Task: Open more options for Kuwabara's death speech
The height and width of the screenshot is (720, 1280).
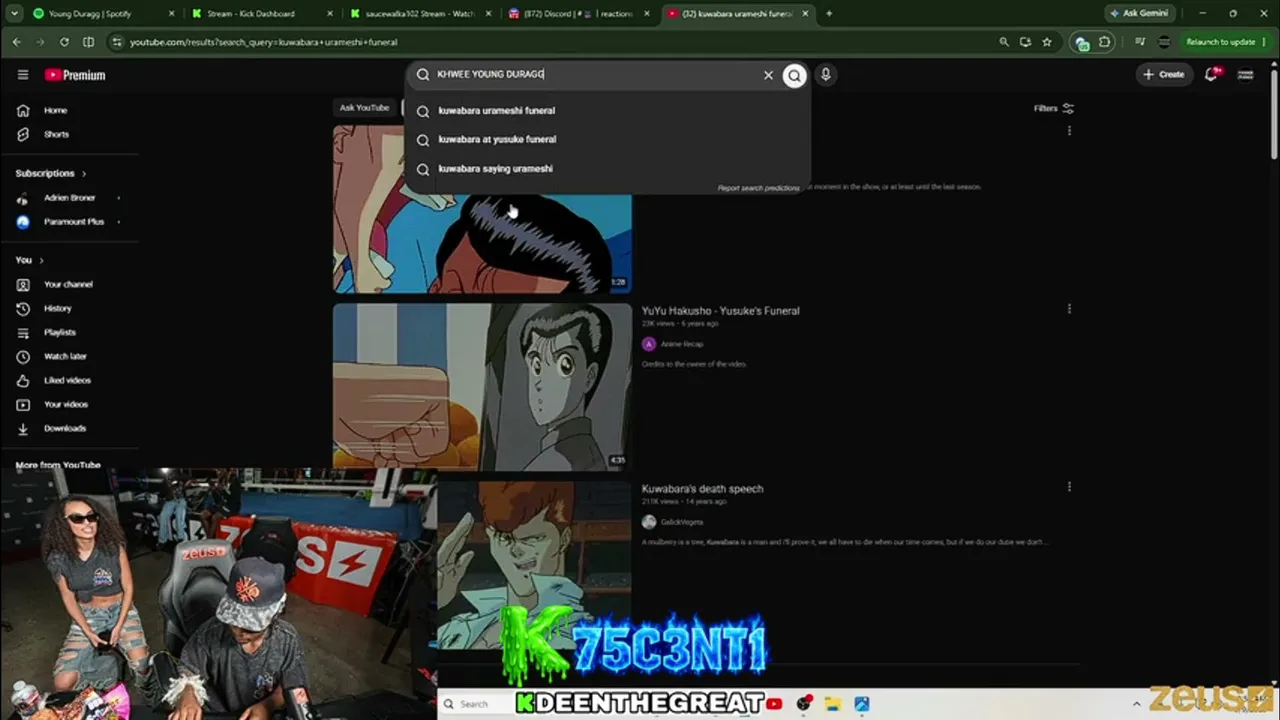Action: [1069, 487]
